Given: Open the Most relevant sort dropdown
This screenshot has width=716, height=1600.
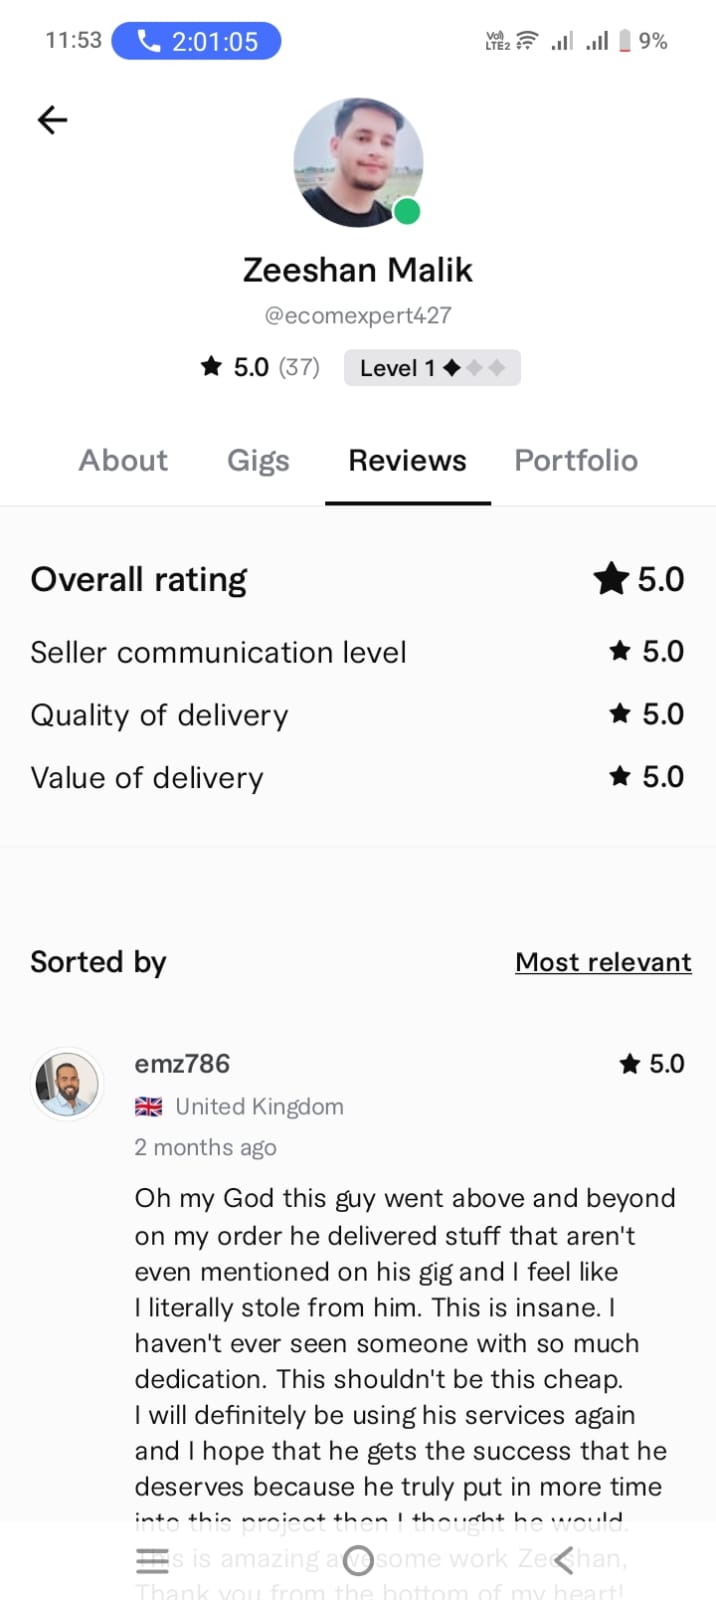Looking at the screenshot, I should click(x=603, y=962).
